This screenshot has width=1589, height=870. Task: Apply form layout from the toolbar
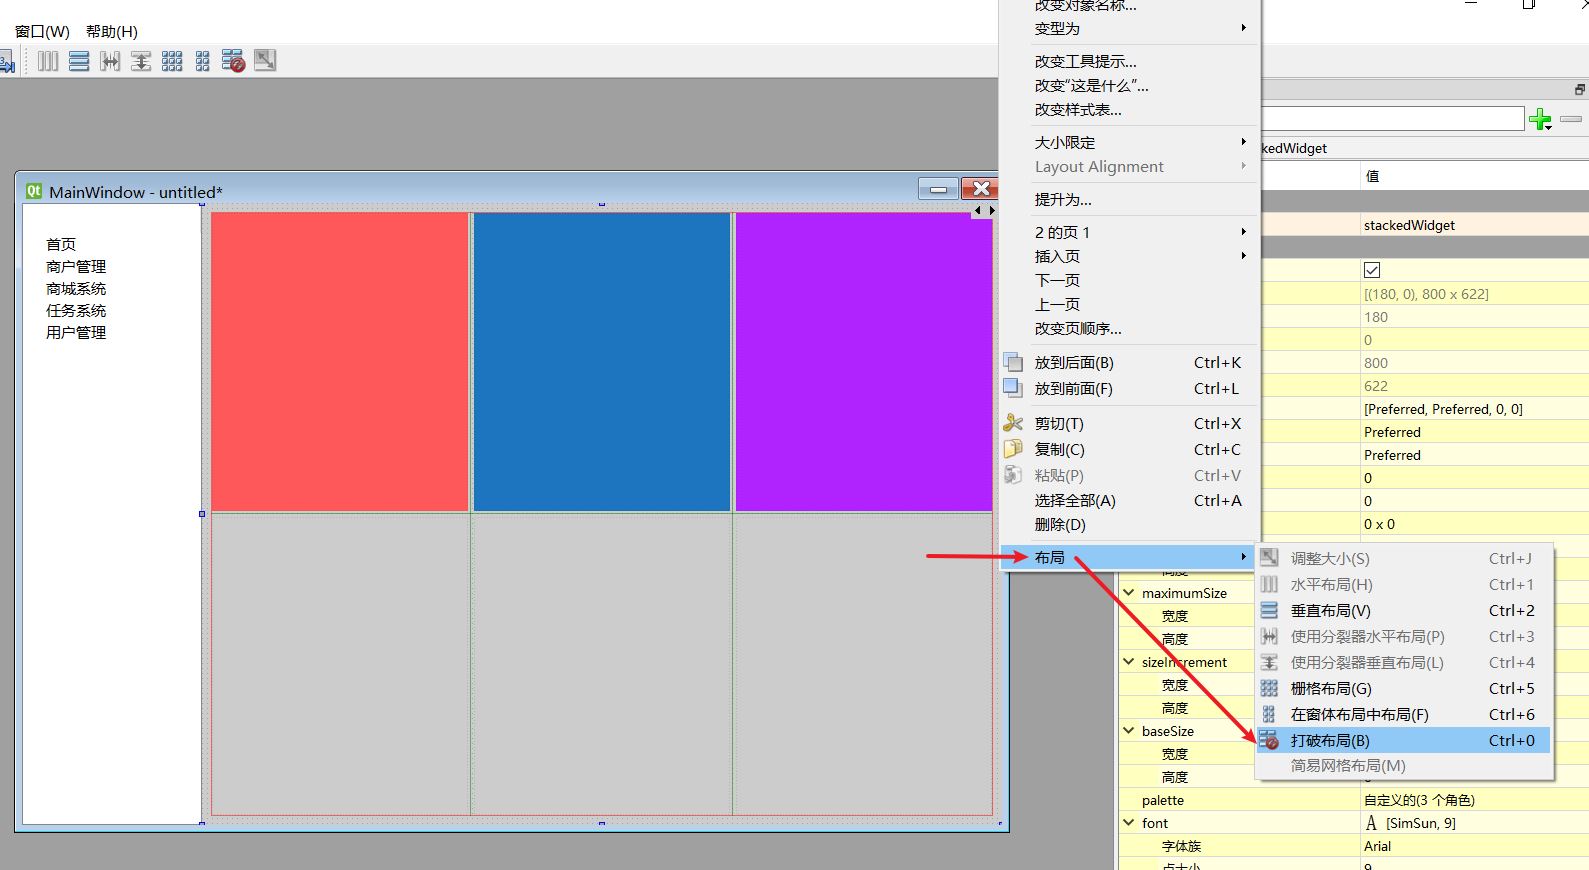pos(203,61)
